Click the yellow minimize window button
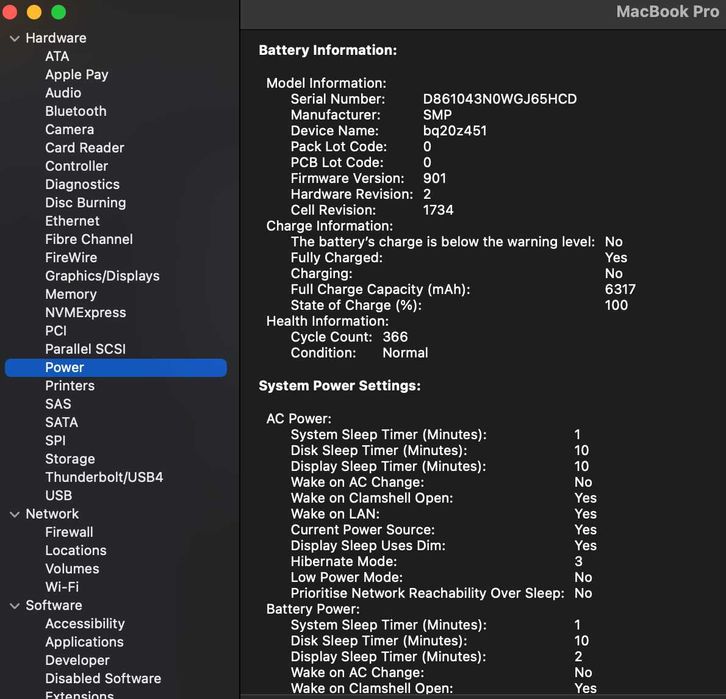726x699 pixels. (x=34, y=12)
